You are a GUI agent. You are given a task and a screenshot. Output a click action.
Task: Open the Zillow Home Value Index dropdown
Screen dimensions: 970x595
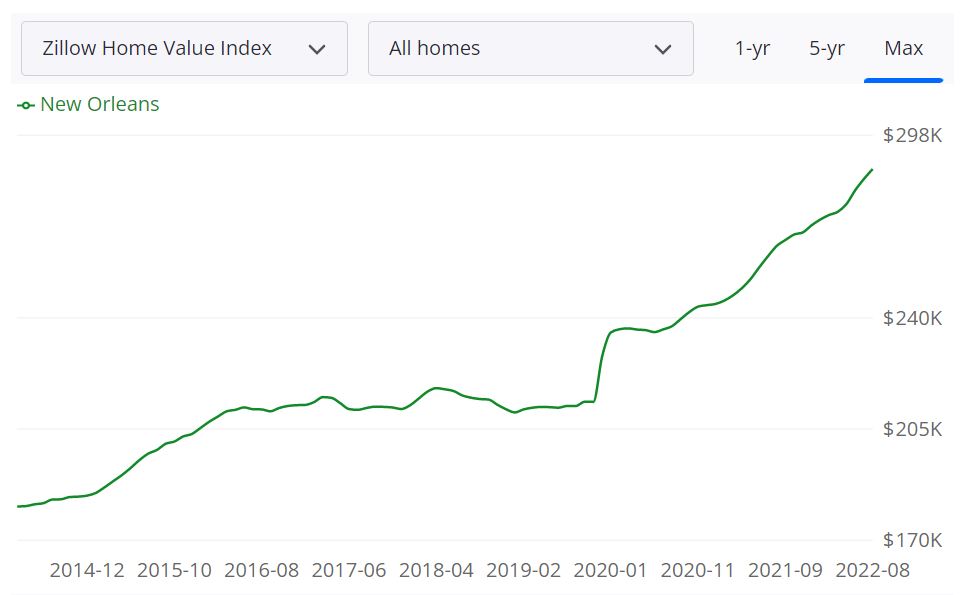184,48
